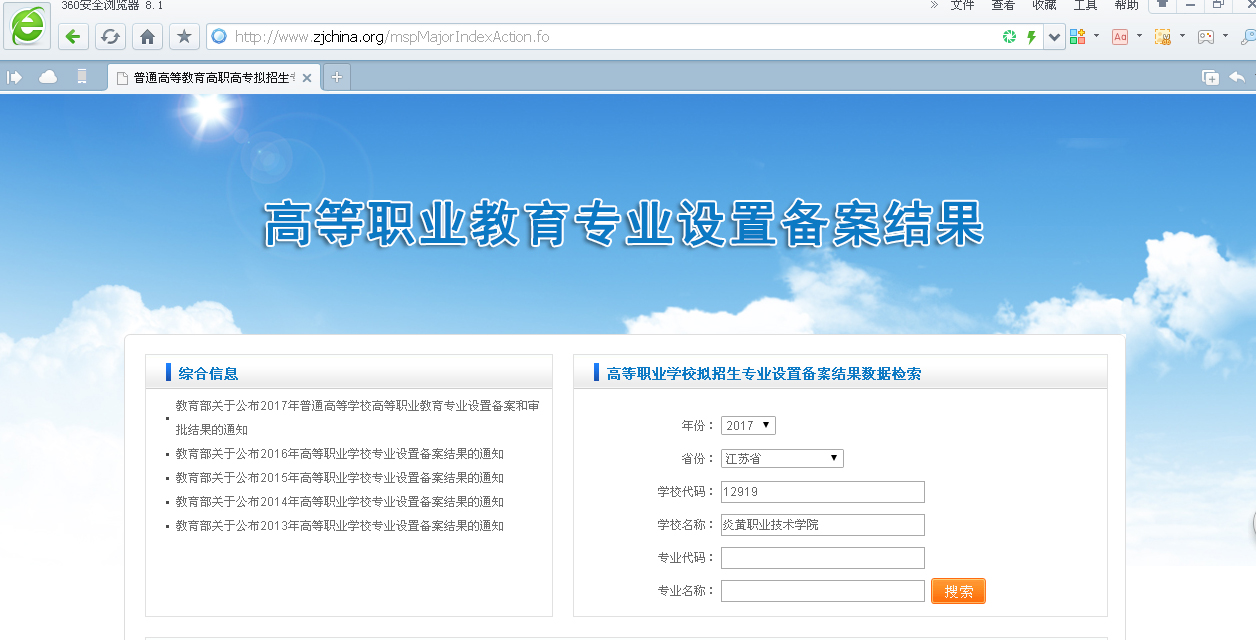Image resolution: width=1256 pixels, height=640 pixels.
Task: Reload the page with the refresh icon
Action: 110,37
